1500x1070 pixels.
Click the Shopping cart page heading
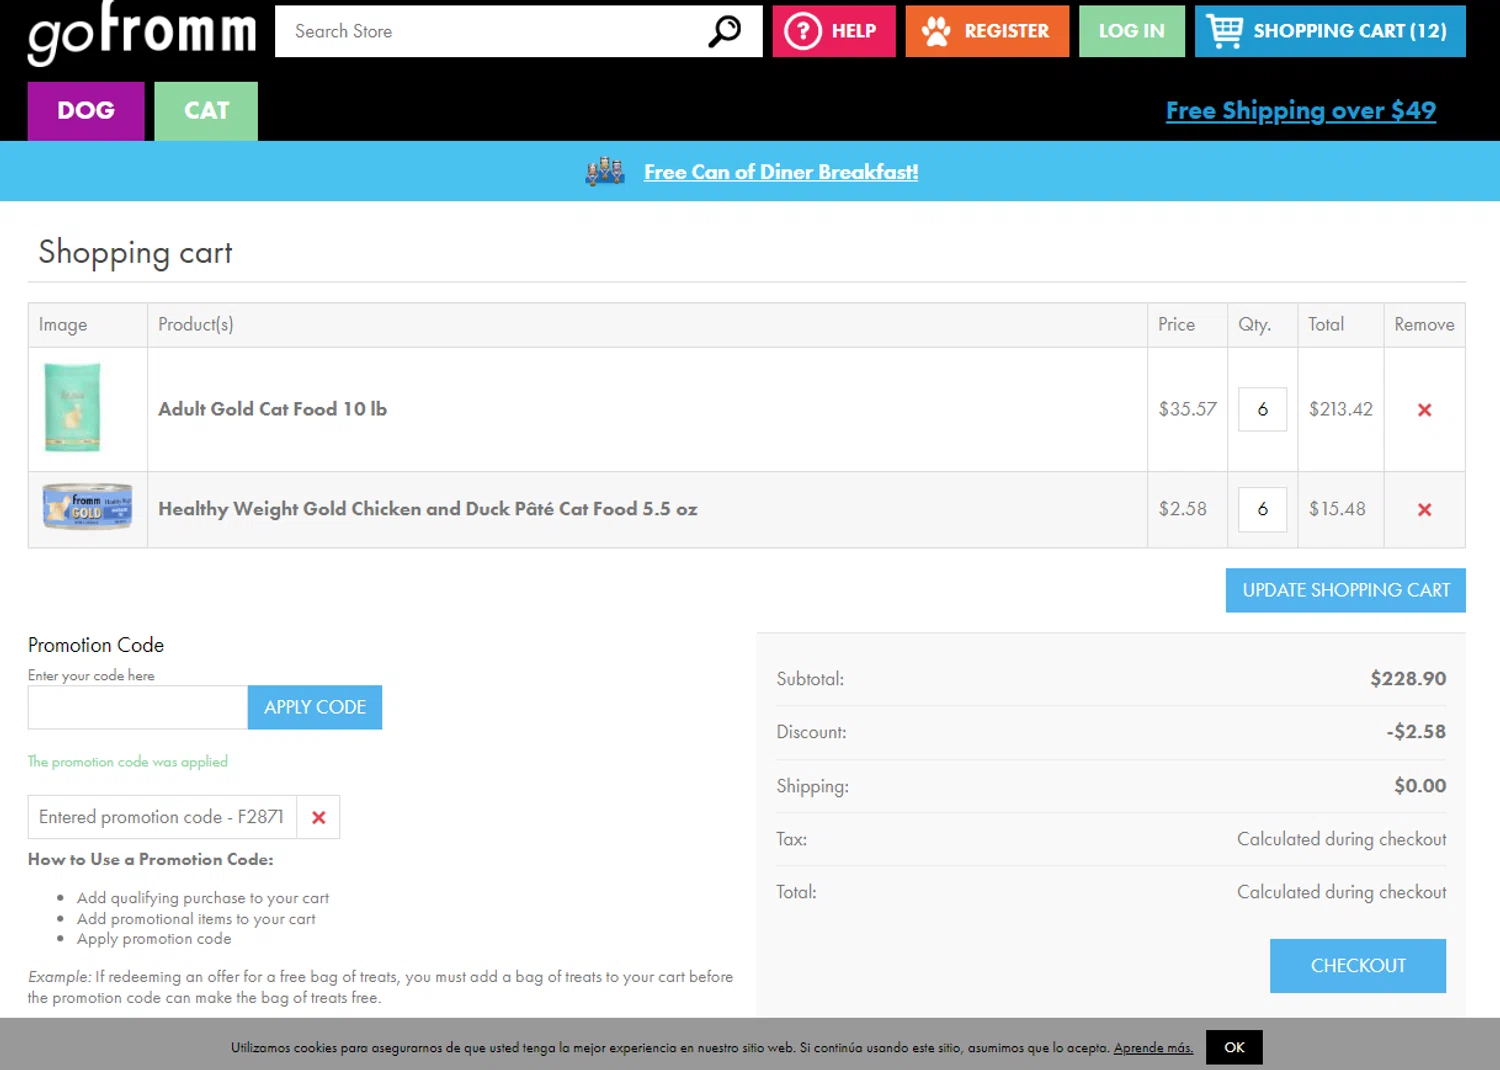[x=135, y=252]
